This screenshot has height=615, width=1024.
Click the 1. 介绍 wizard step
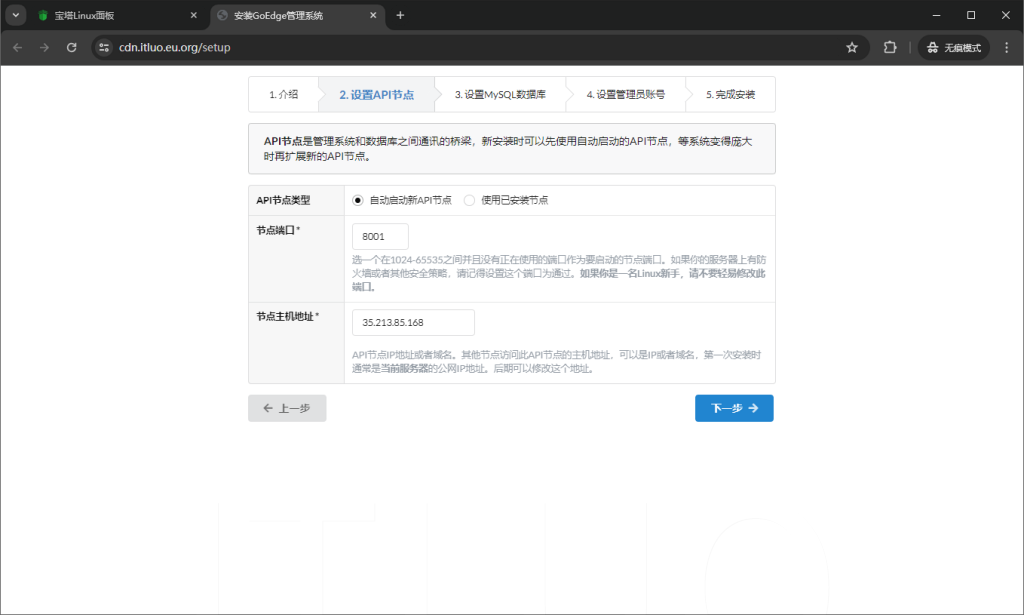coord(282,94)
